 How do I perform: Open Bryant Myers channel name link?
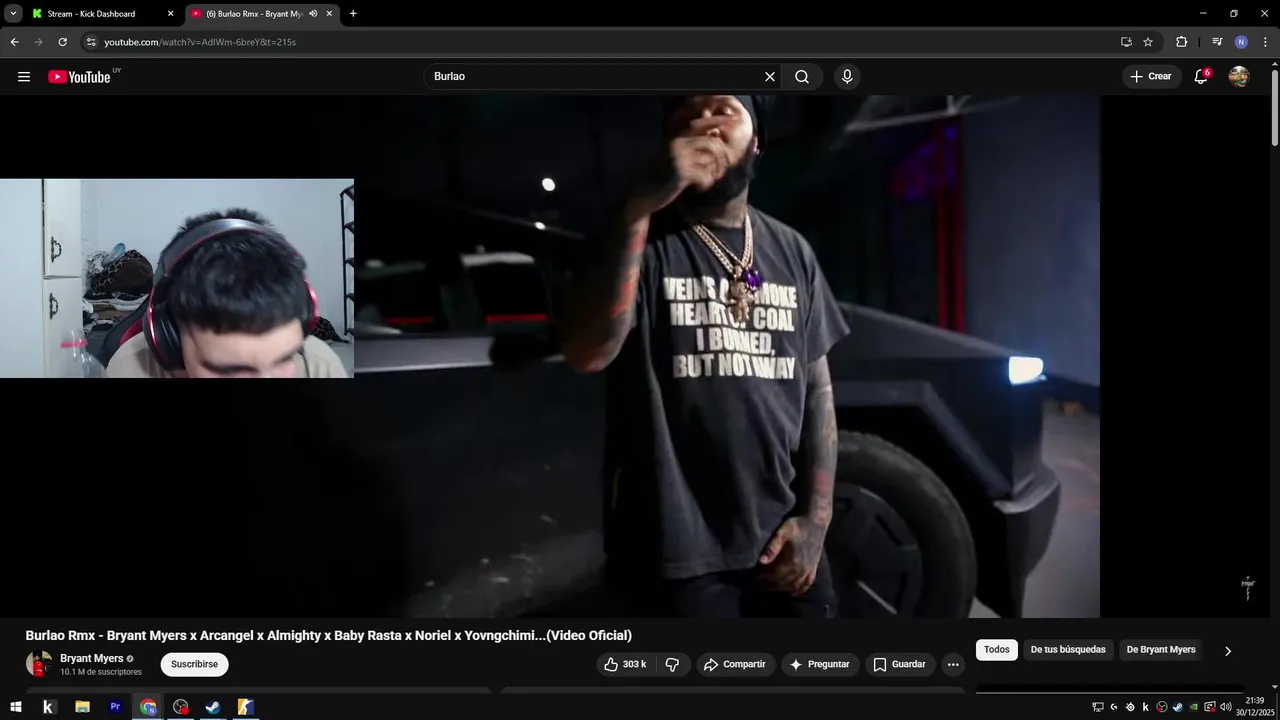coord(92,658)
